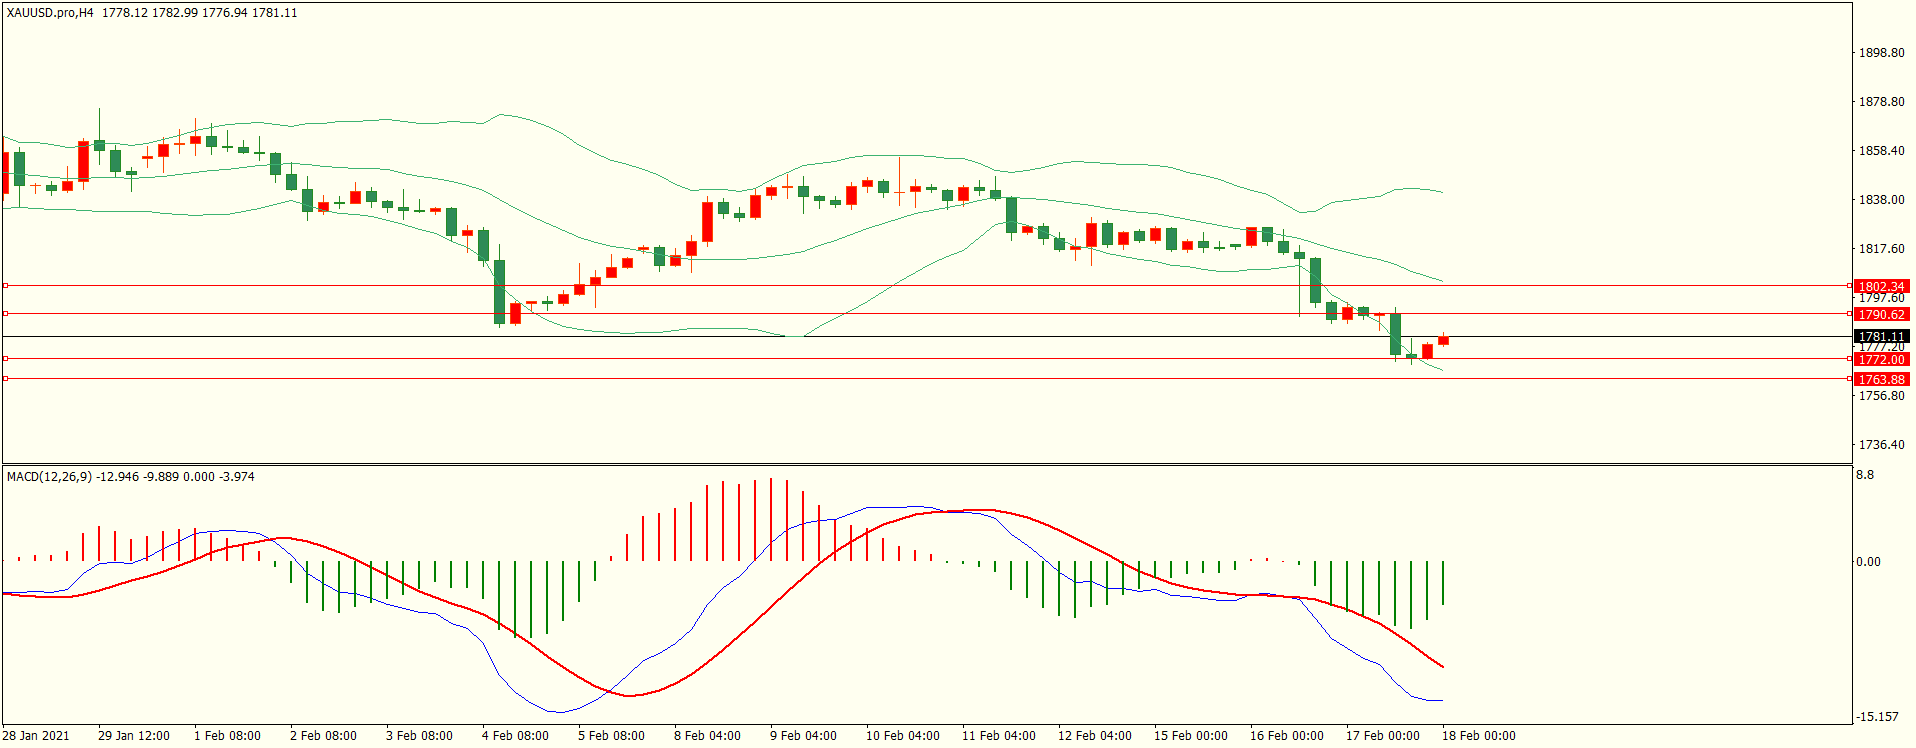Click the MACD 8.8 scale value
This screenshot has width=1916, height=748.
point(1865,476)
